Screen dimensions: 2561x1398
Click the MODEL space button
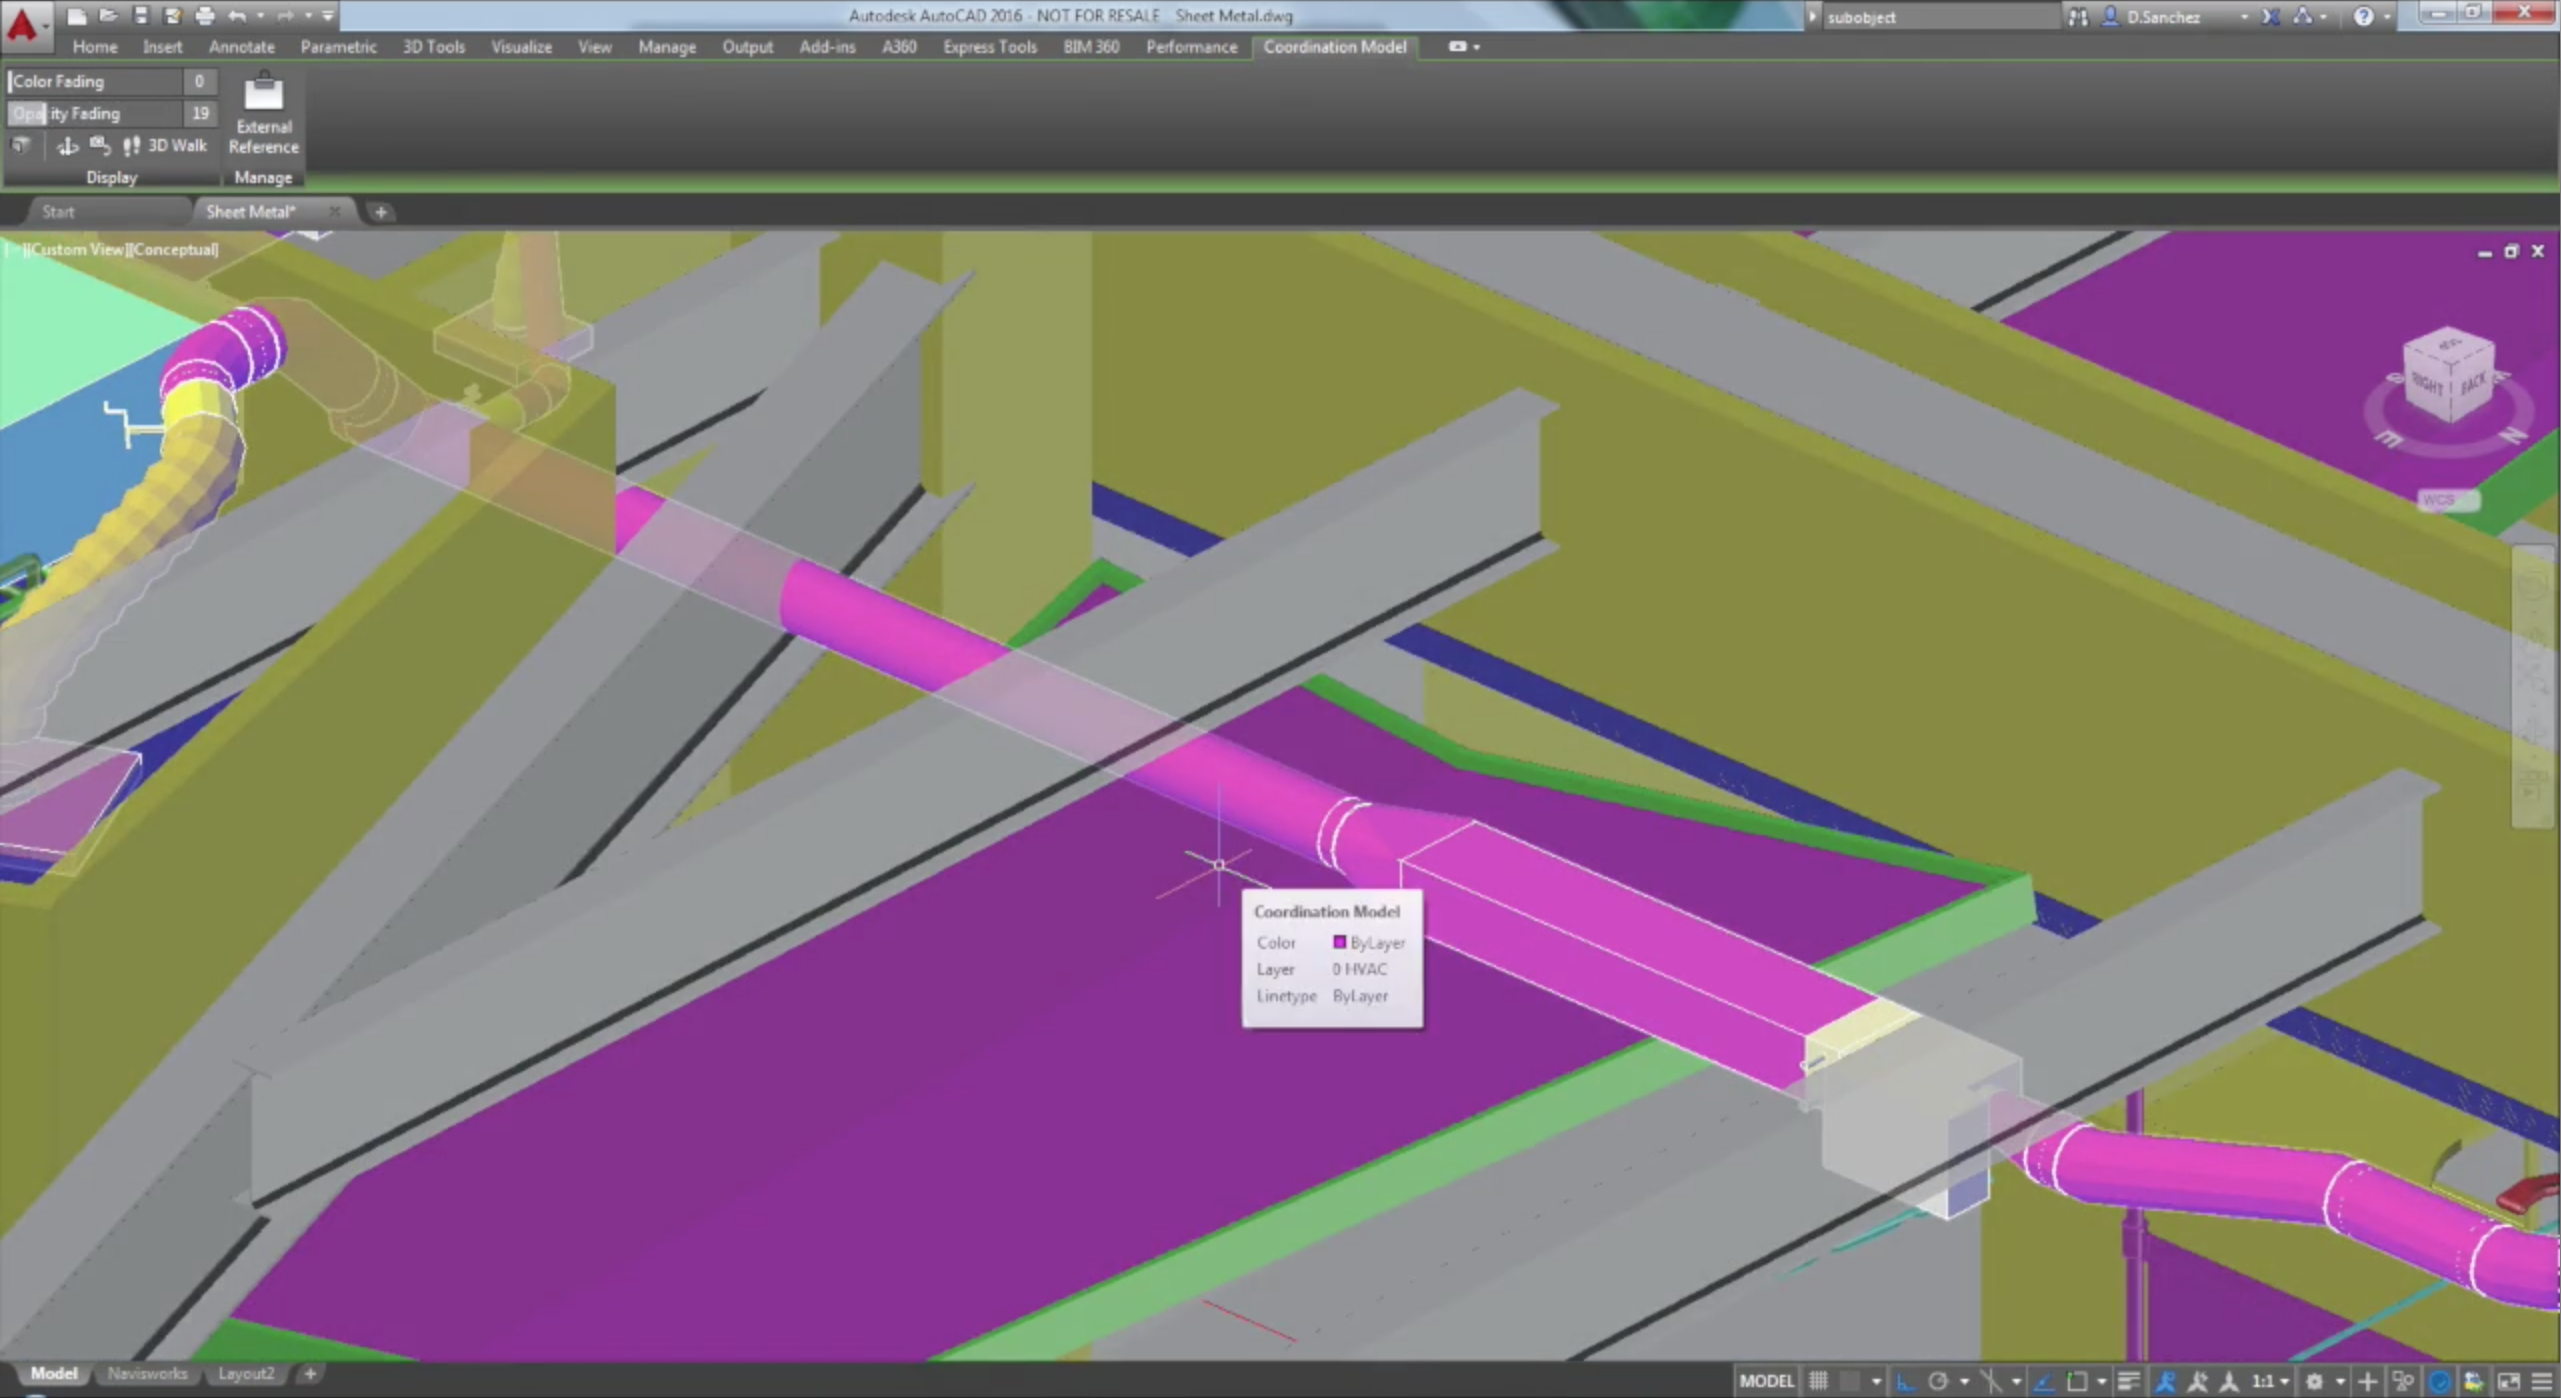tap(1766, 1382)
